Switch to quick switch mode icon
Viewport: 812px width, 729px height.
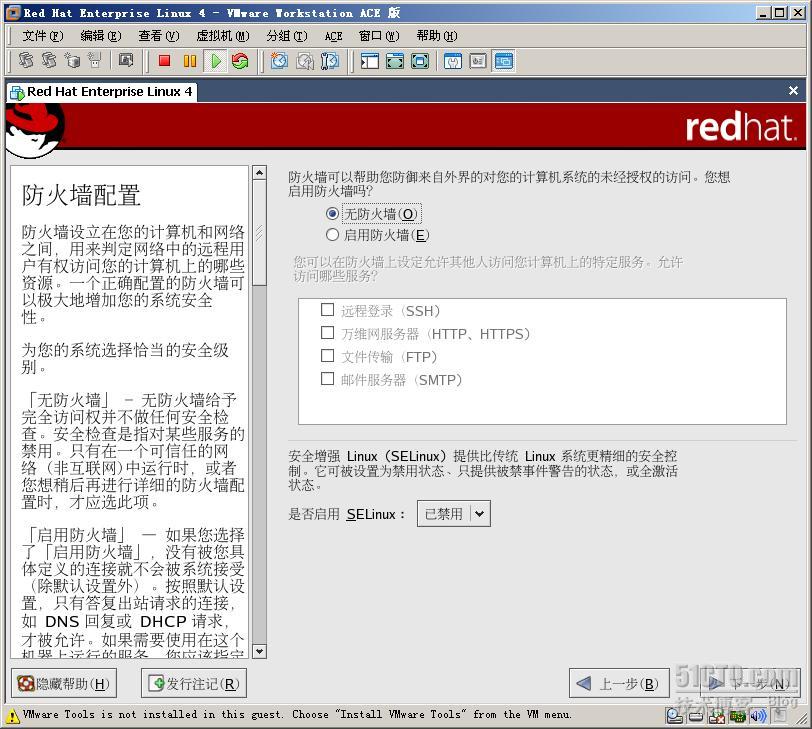(395, 61)
